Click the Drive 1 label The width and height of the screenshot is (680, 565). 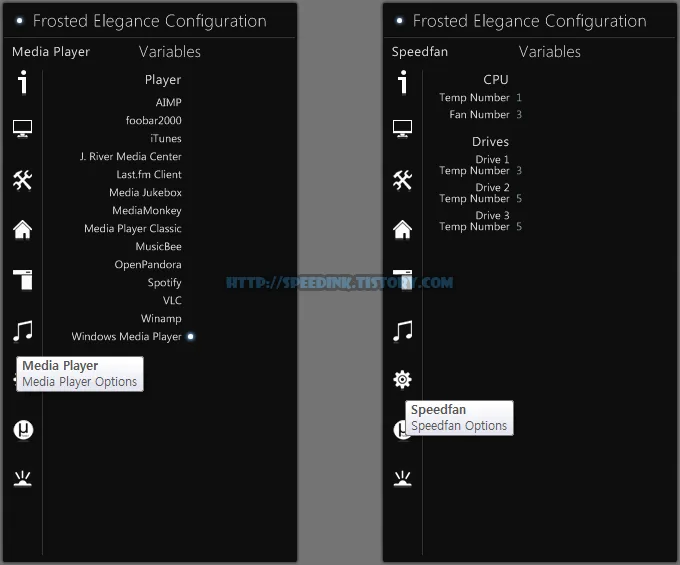492,159
